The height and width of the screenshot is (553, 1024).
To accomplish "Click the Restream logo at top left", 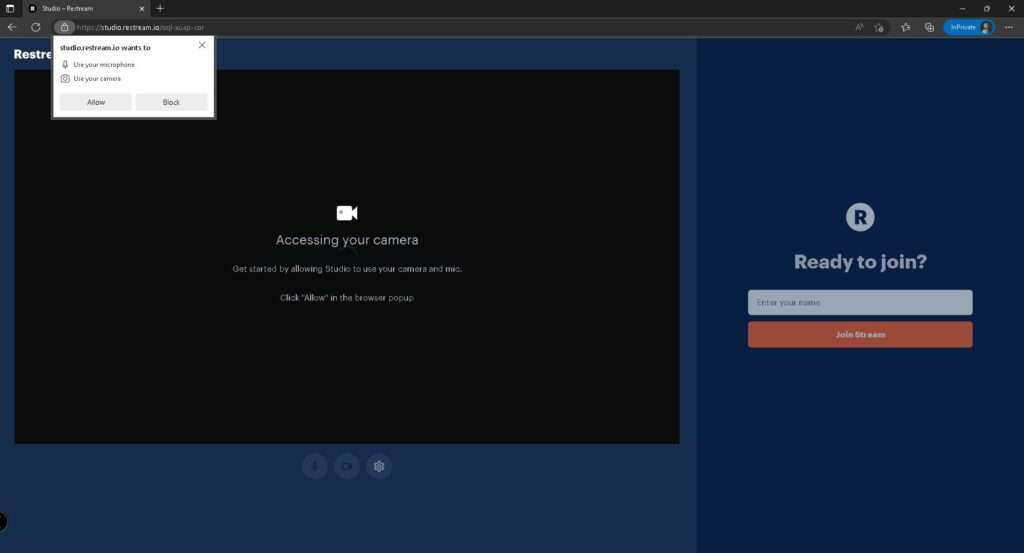I will pos(33,54).
